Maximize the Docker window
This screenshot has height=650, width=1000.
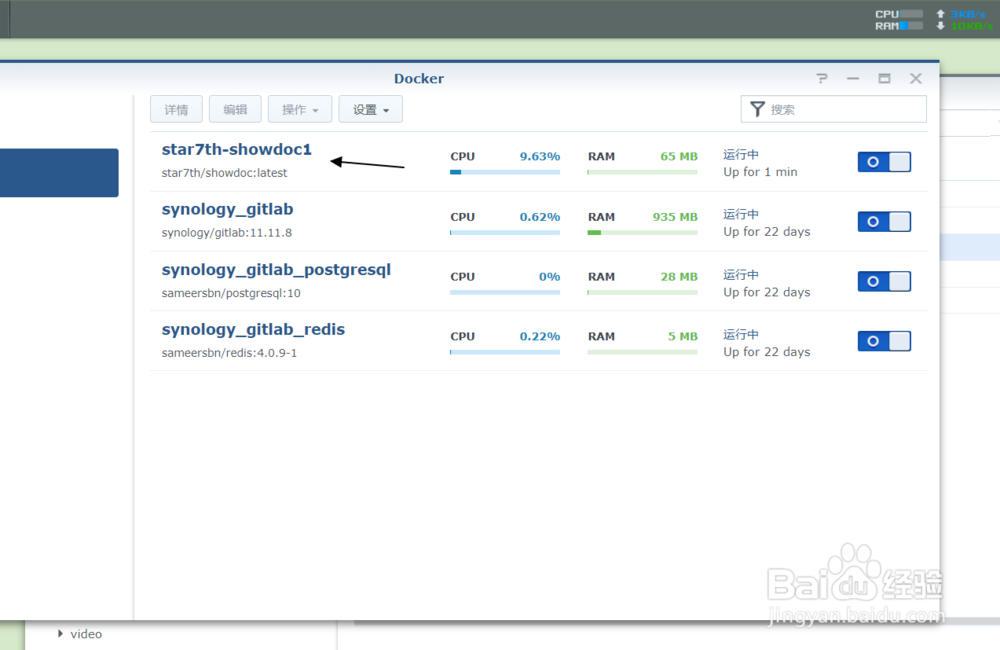(x=884, y=78)
